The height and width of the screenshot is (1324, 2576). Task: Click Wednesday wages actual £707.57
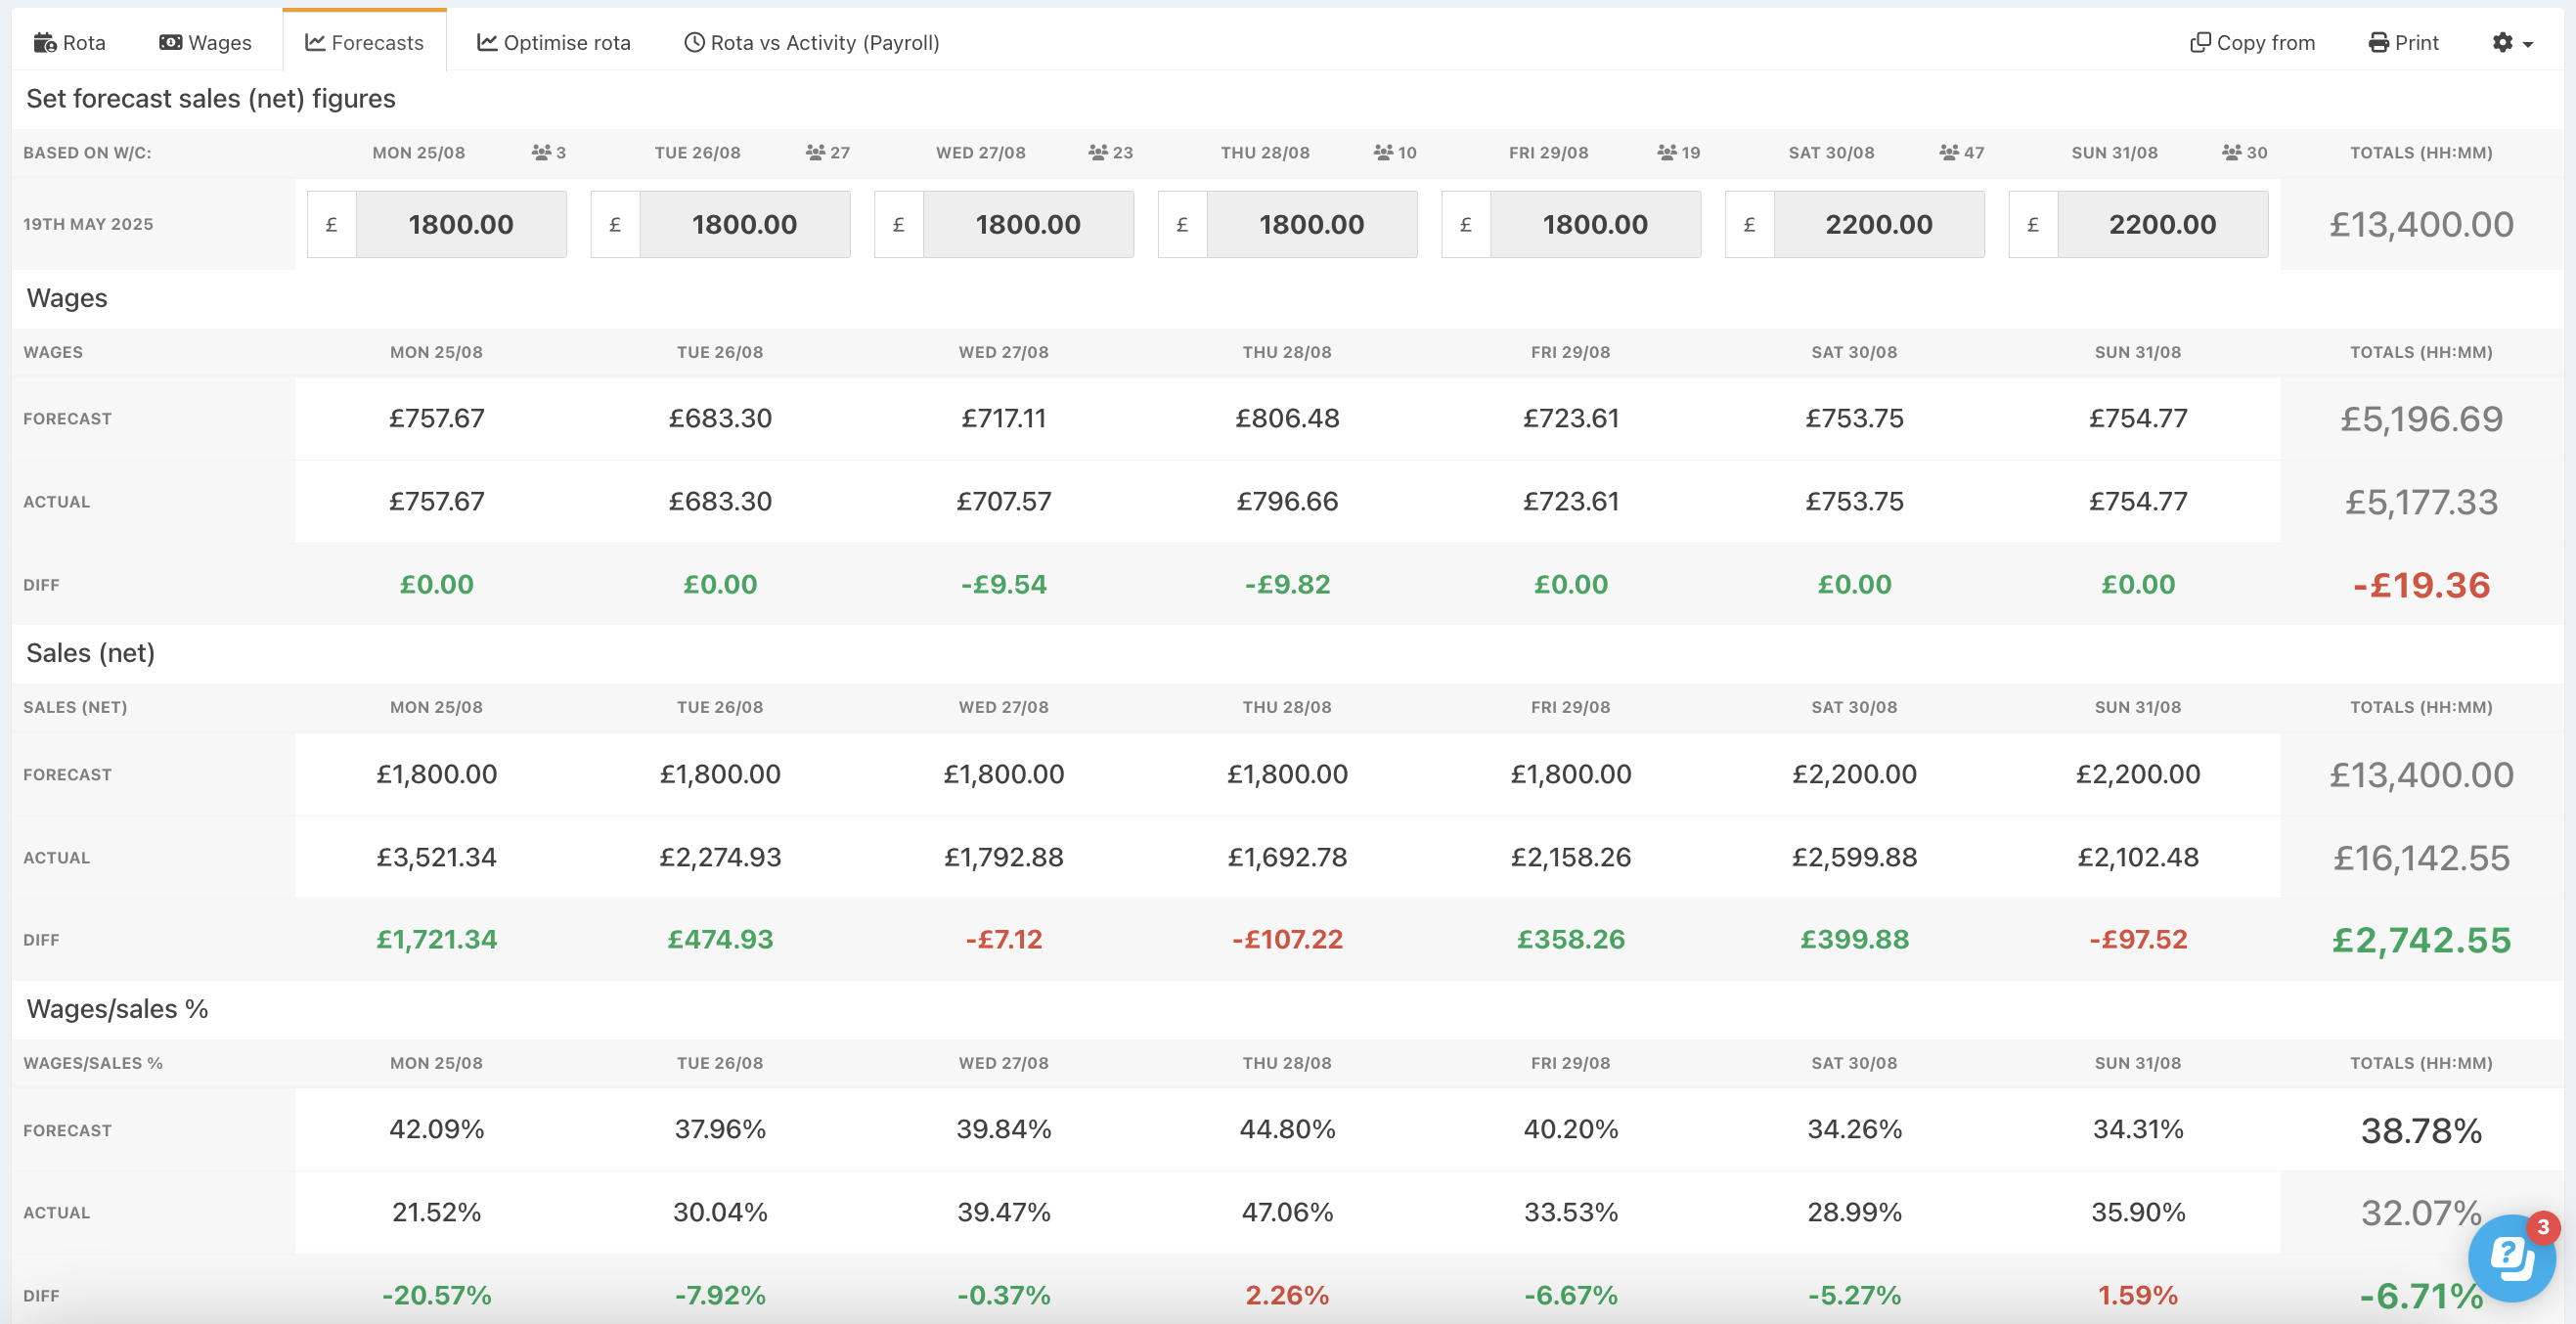(x=1004, y=501)
